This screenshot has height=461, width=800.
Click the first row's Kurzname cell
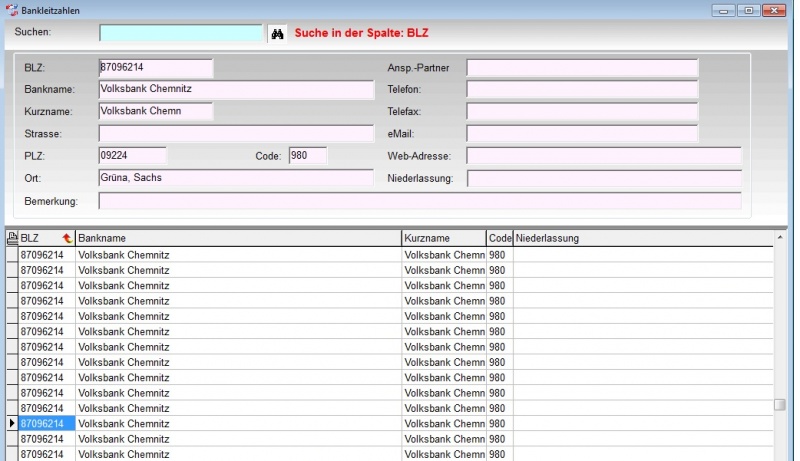pos(444,255)
